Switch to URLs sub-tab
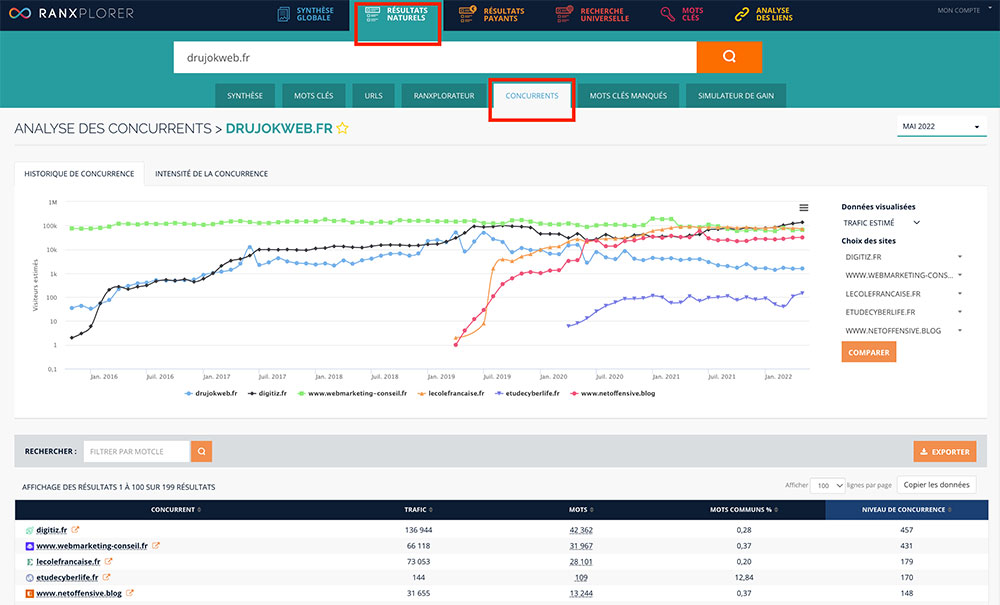Screen dimensions: 1000x605 [x=374, y=96]
